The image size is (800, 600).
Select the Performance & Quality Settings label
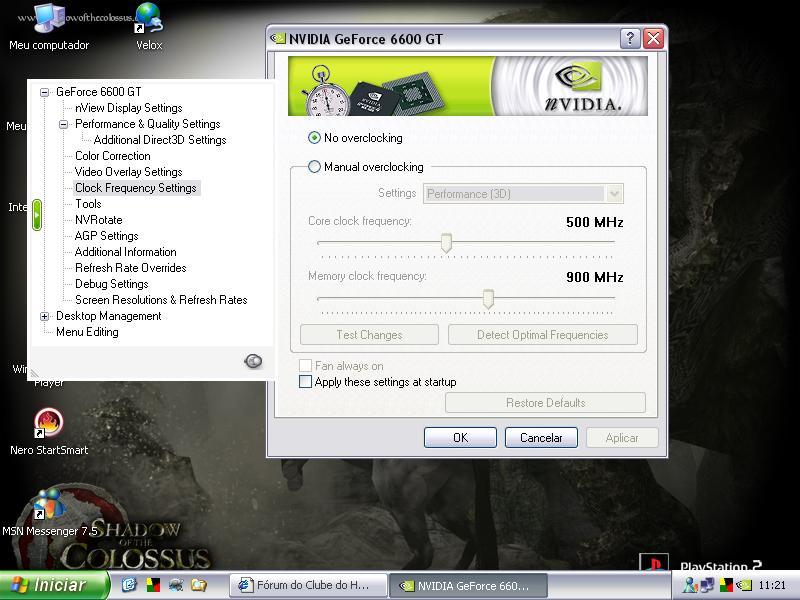[147, 124]
